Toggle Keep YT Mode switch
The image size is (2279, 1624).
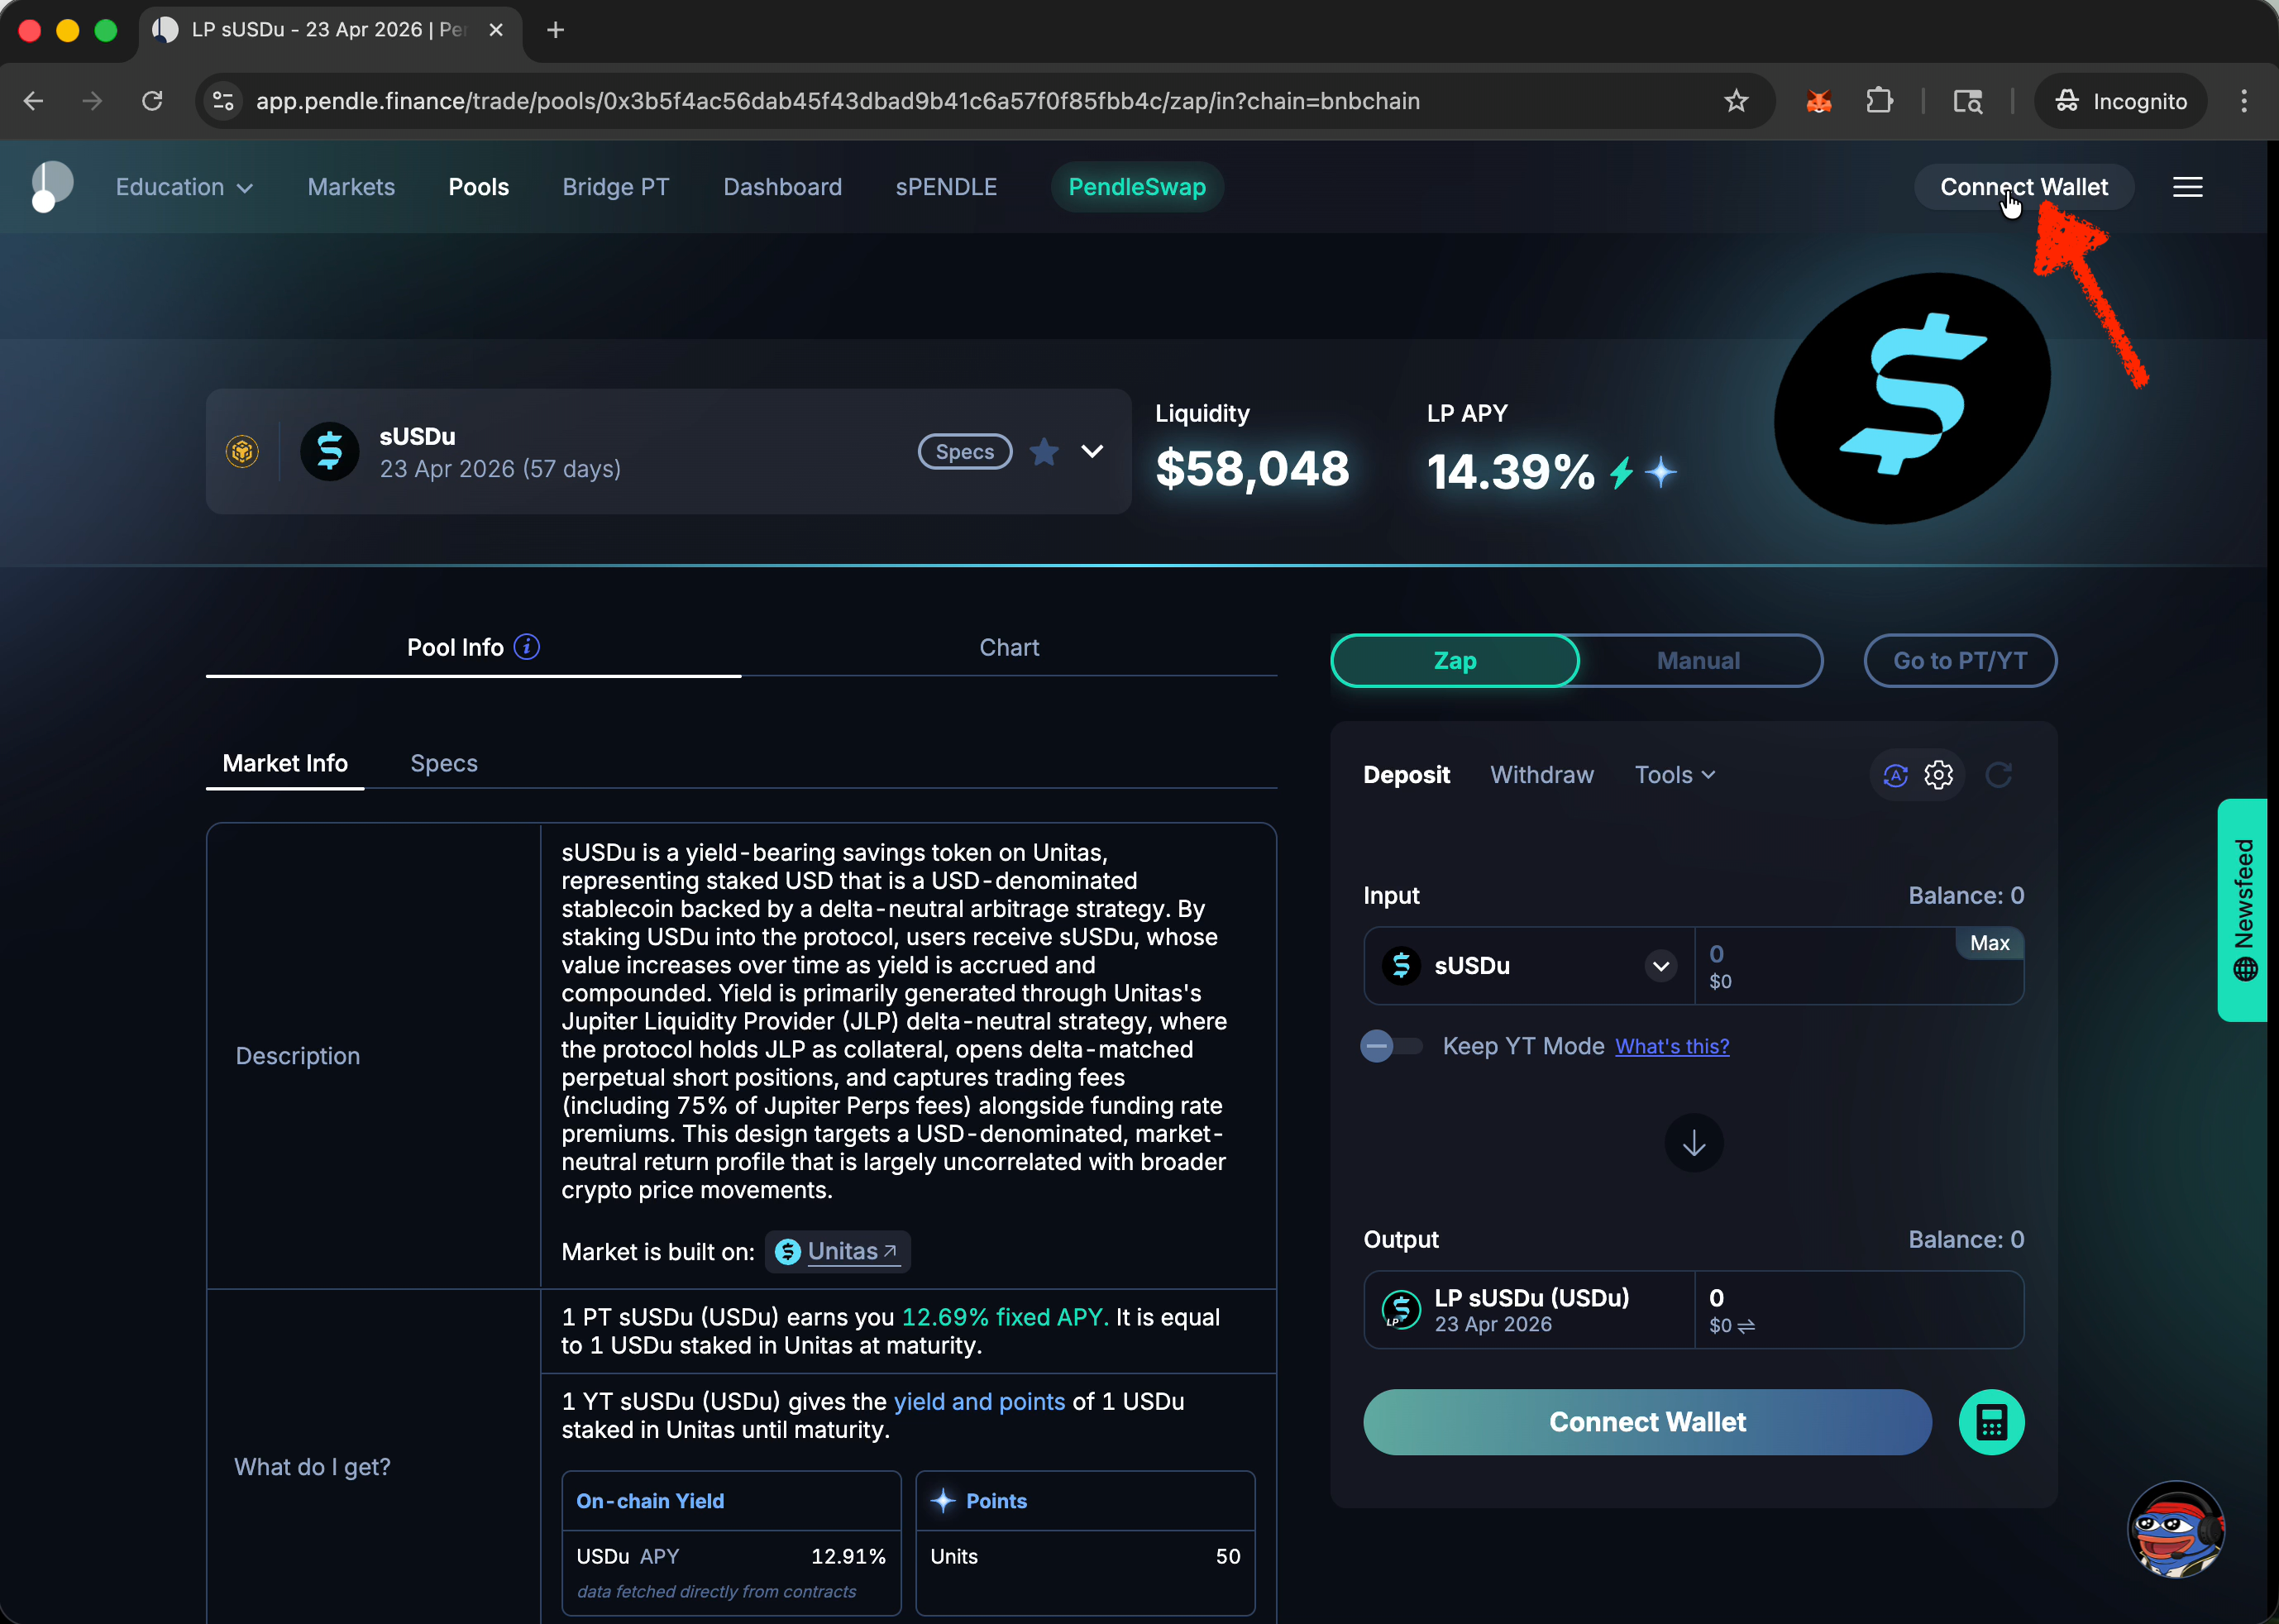point(1391,1046)
